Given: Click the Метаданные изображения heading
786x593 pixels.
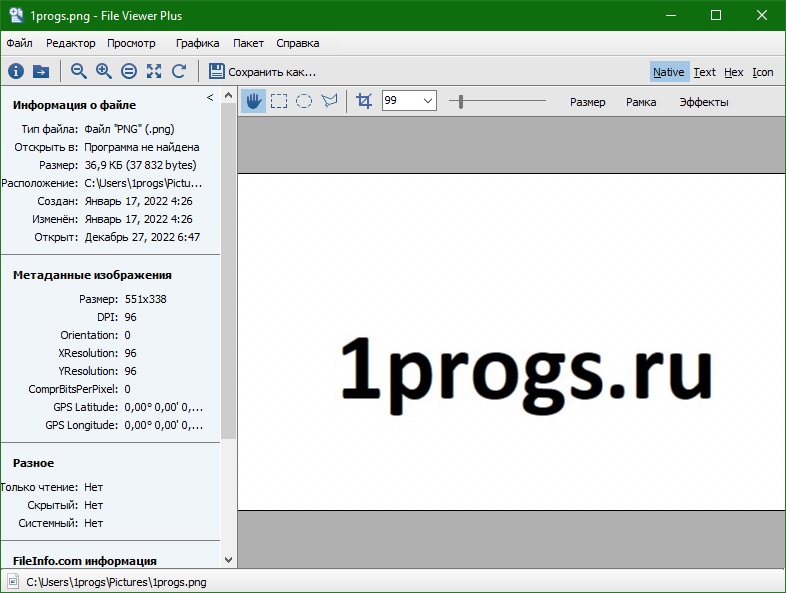Looking at the screenshot, I should (92, 275).
